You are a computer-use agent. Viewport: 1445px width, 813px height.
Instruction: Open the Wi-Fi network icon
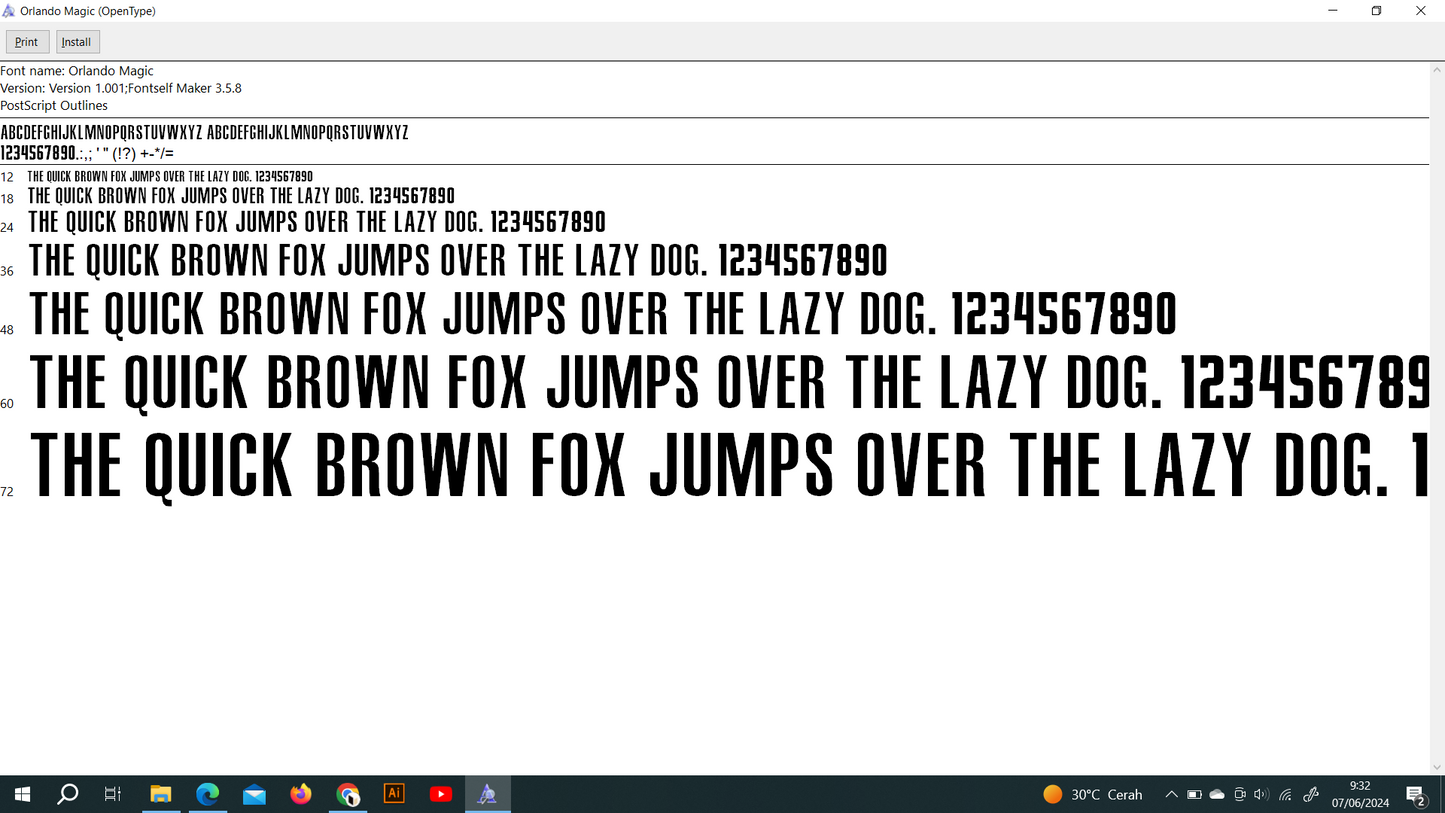1286,795
